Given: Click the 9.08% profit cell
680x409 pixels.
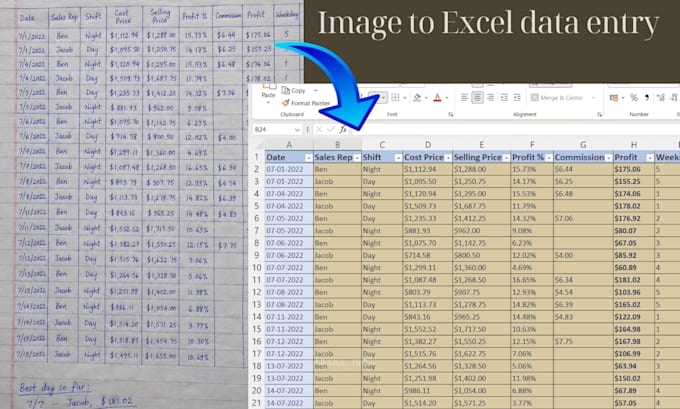Looking at the screenshot, I should (x=532, y=231).
